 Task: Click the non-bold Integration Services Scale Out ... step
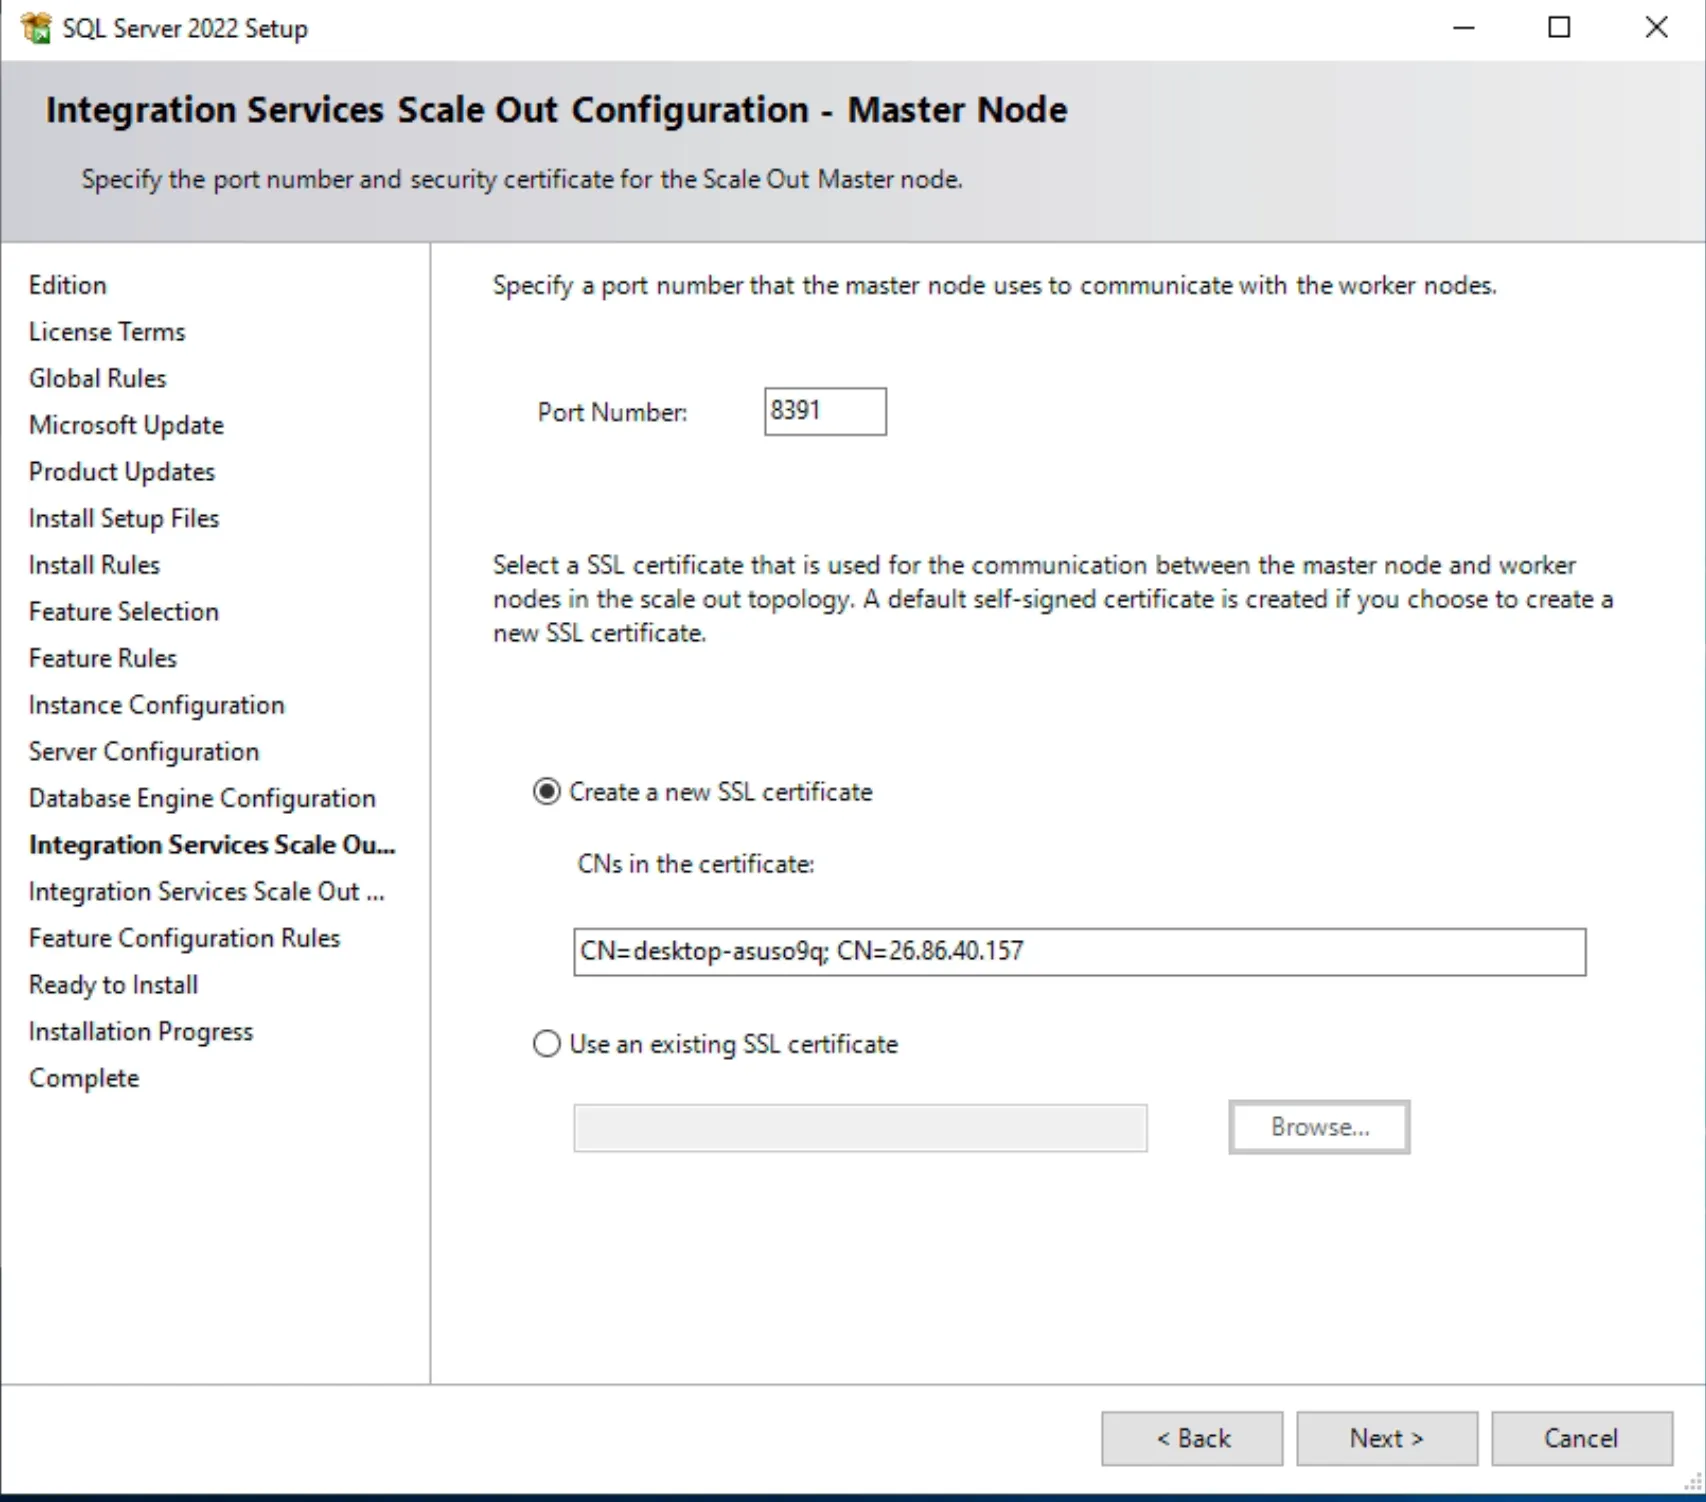pyautogui.click(x=206, y=891)
